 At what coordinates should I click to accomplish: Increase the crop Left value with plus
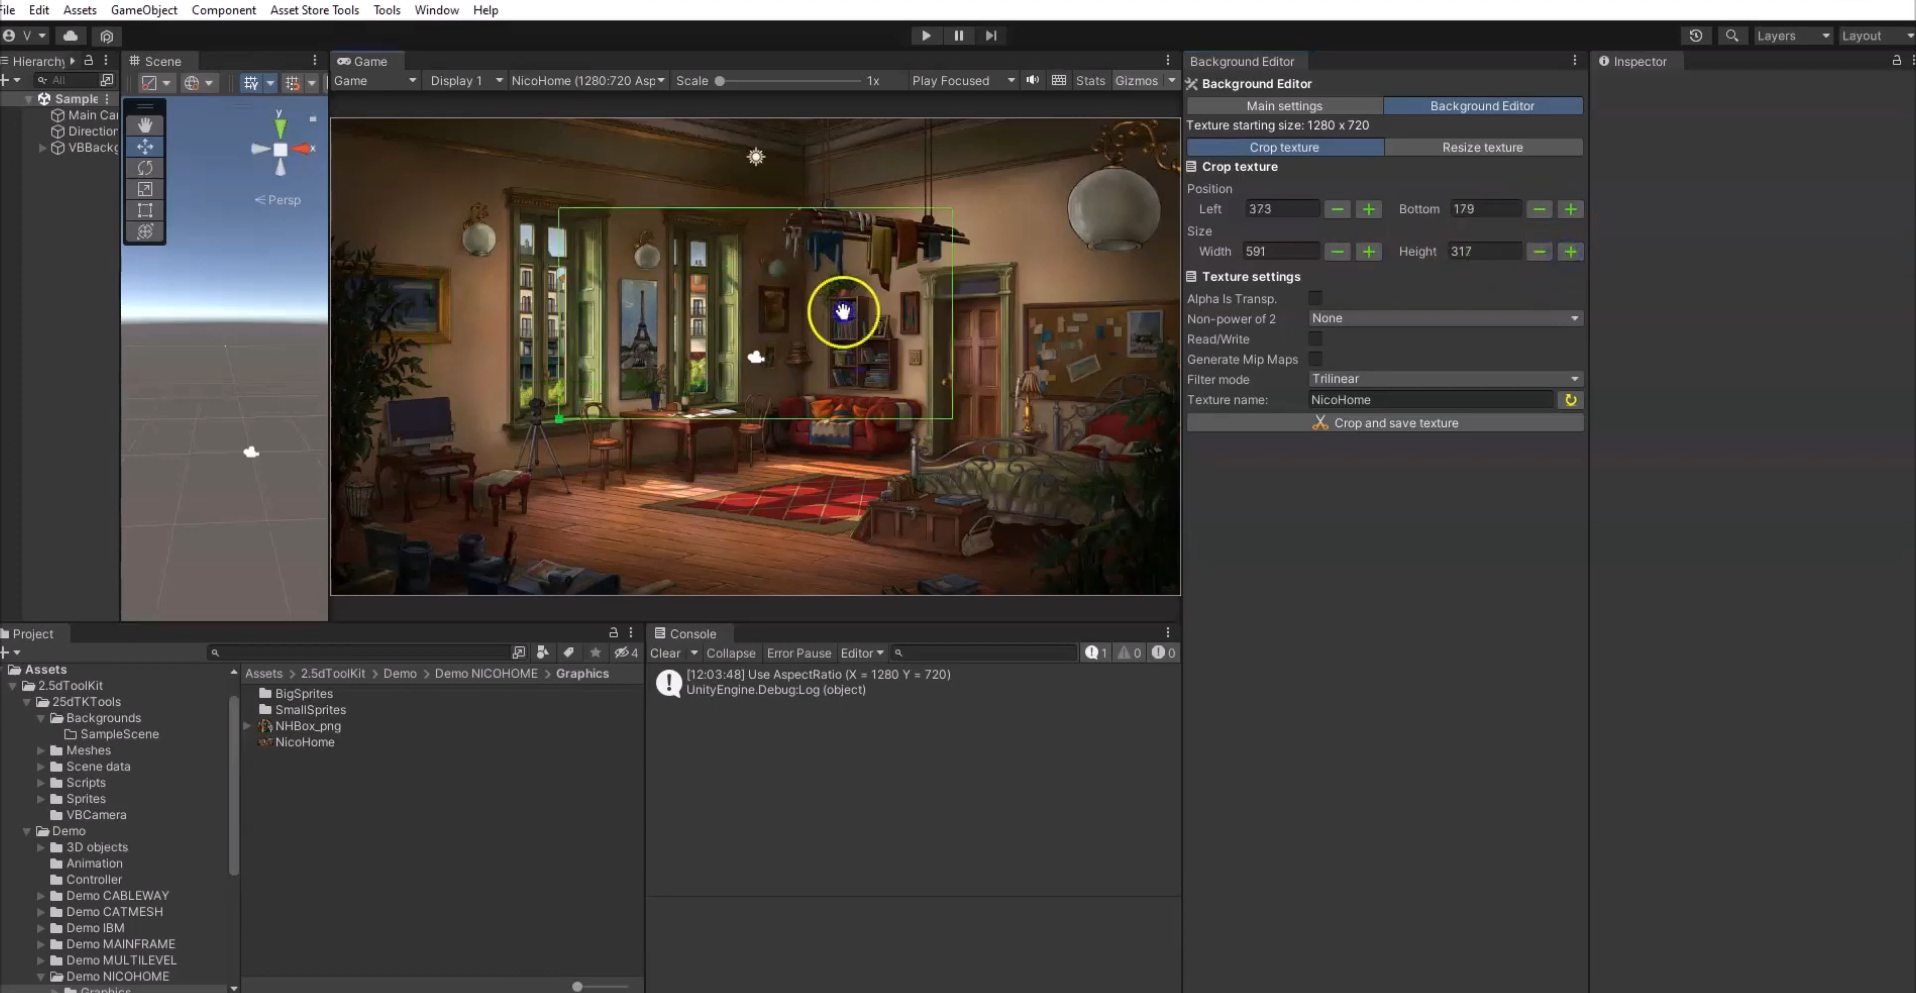pyautogui.click(x=1368, y=209)
